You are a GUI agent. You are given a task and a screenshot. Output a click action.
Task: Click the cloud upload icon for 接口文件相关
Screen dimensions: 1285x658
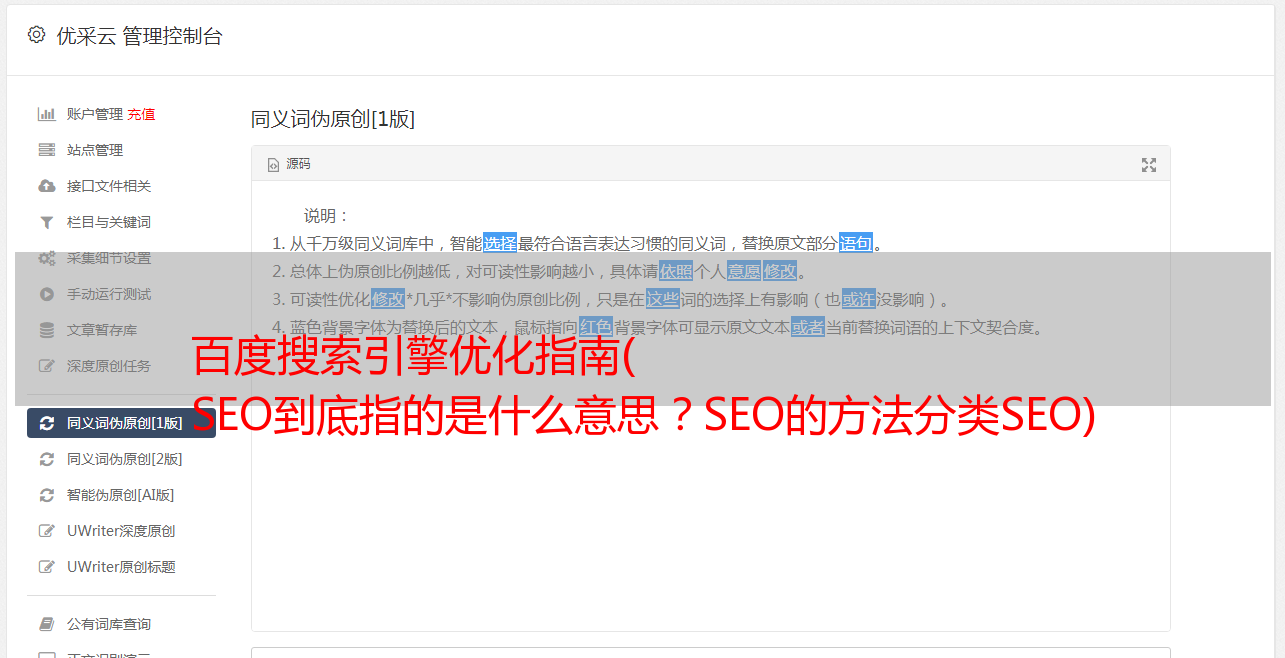pos(46,186)
